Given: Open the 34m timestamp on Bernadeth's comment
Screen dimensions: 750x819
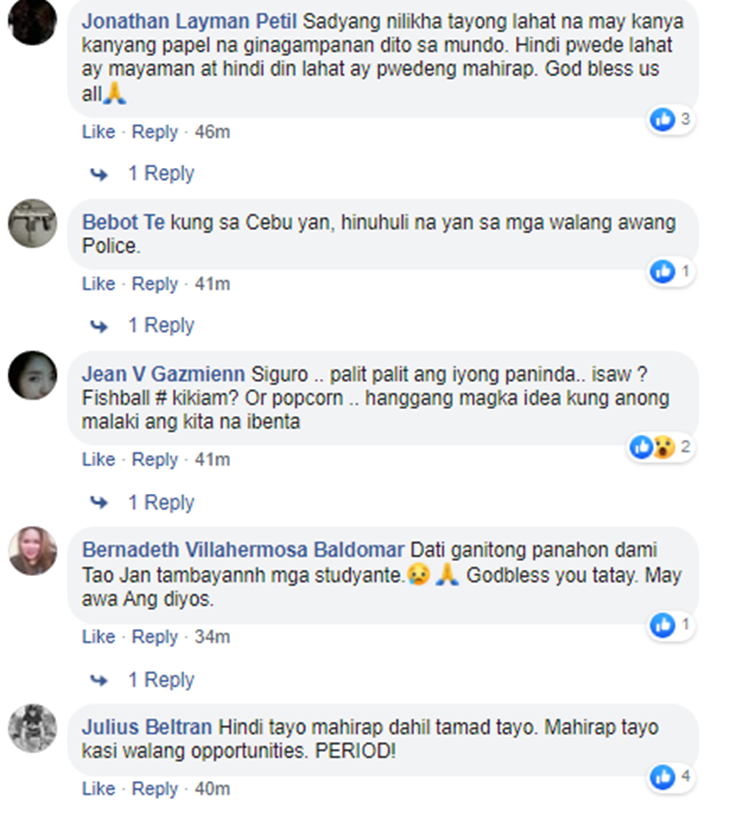Looking at the screenshot, I should (212, 637).
